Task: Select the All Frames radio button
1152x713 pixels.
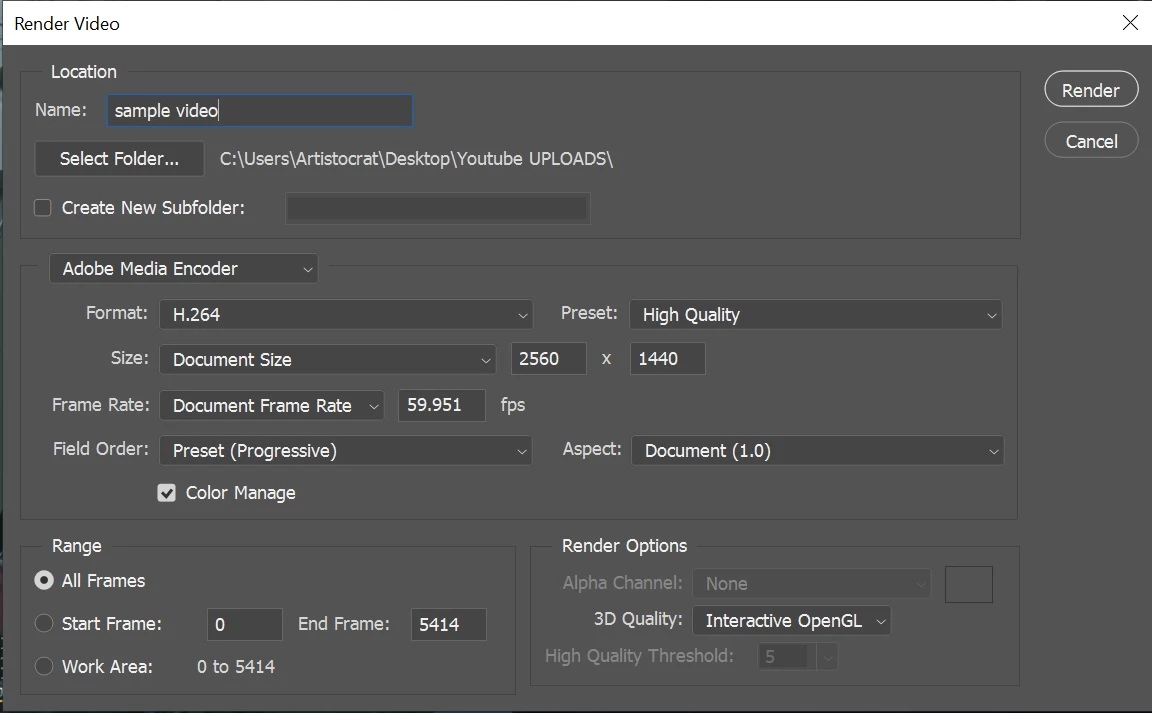Action: [x=44, y=581]
